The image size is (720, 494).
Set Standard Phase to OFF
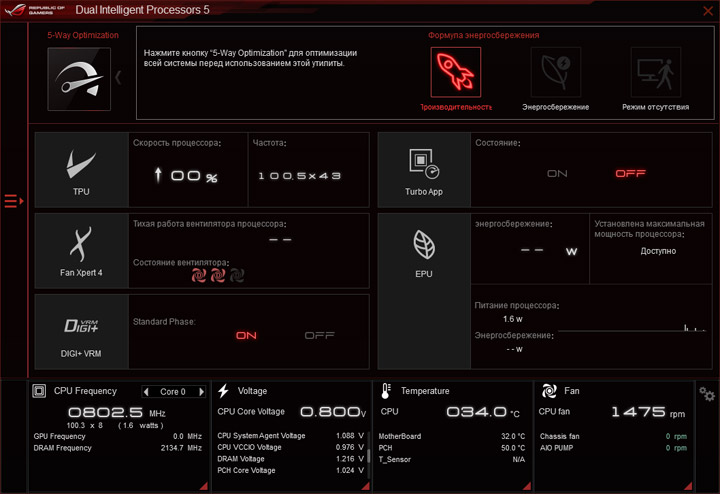pyautogui.click(x=320, y=336)
